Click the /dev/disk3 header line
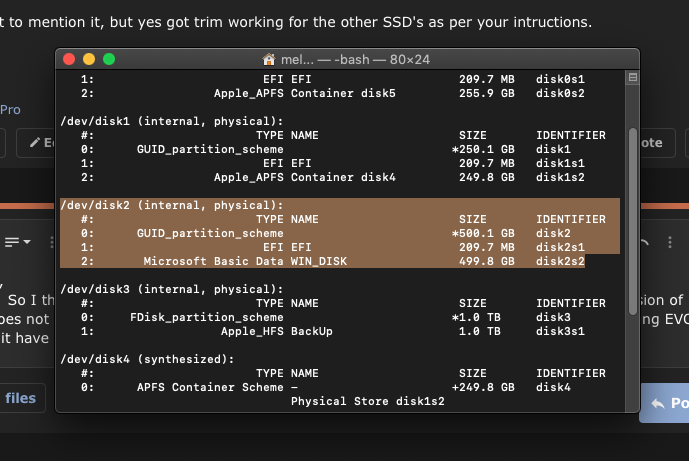689x461 pixels. click(172, 289)
